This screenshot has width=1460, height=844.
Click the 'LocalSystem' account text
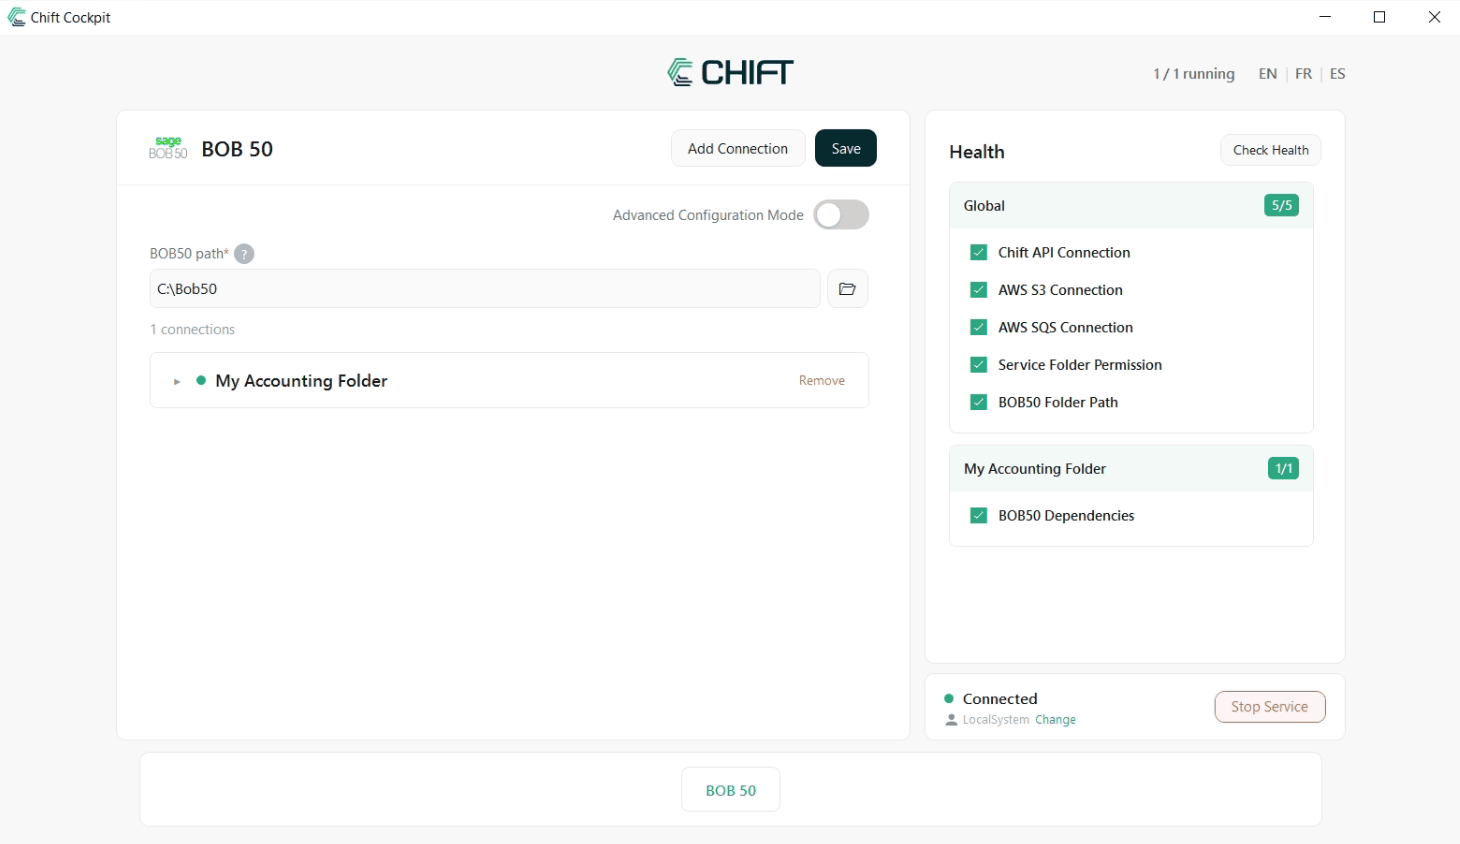pyautogui.click(x=996, y=720)
